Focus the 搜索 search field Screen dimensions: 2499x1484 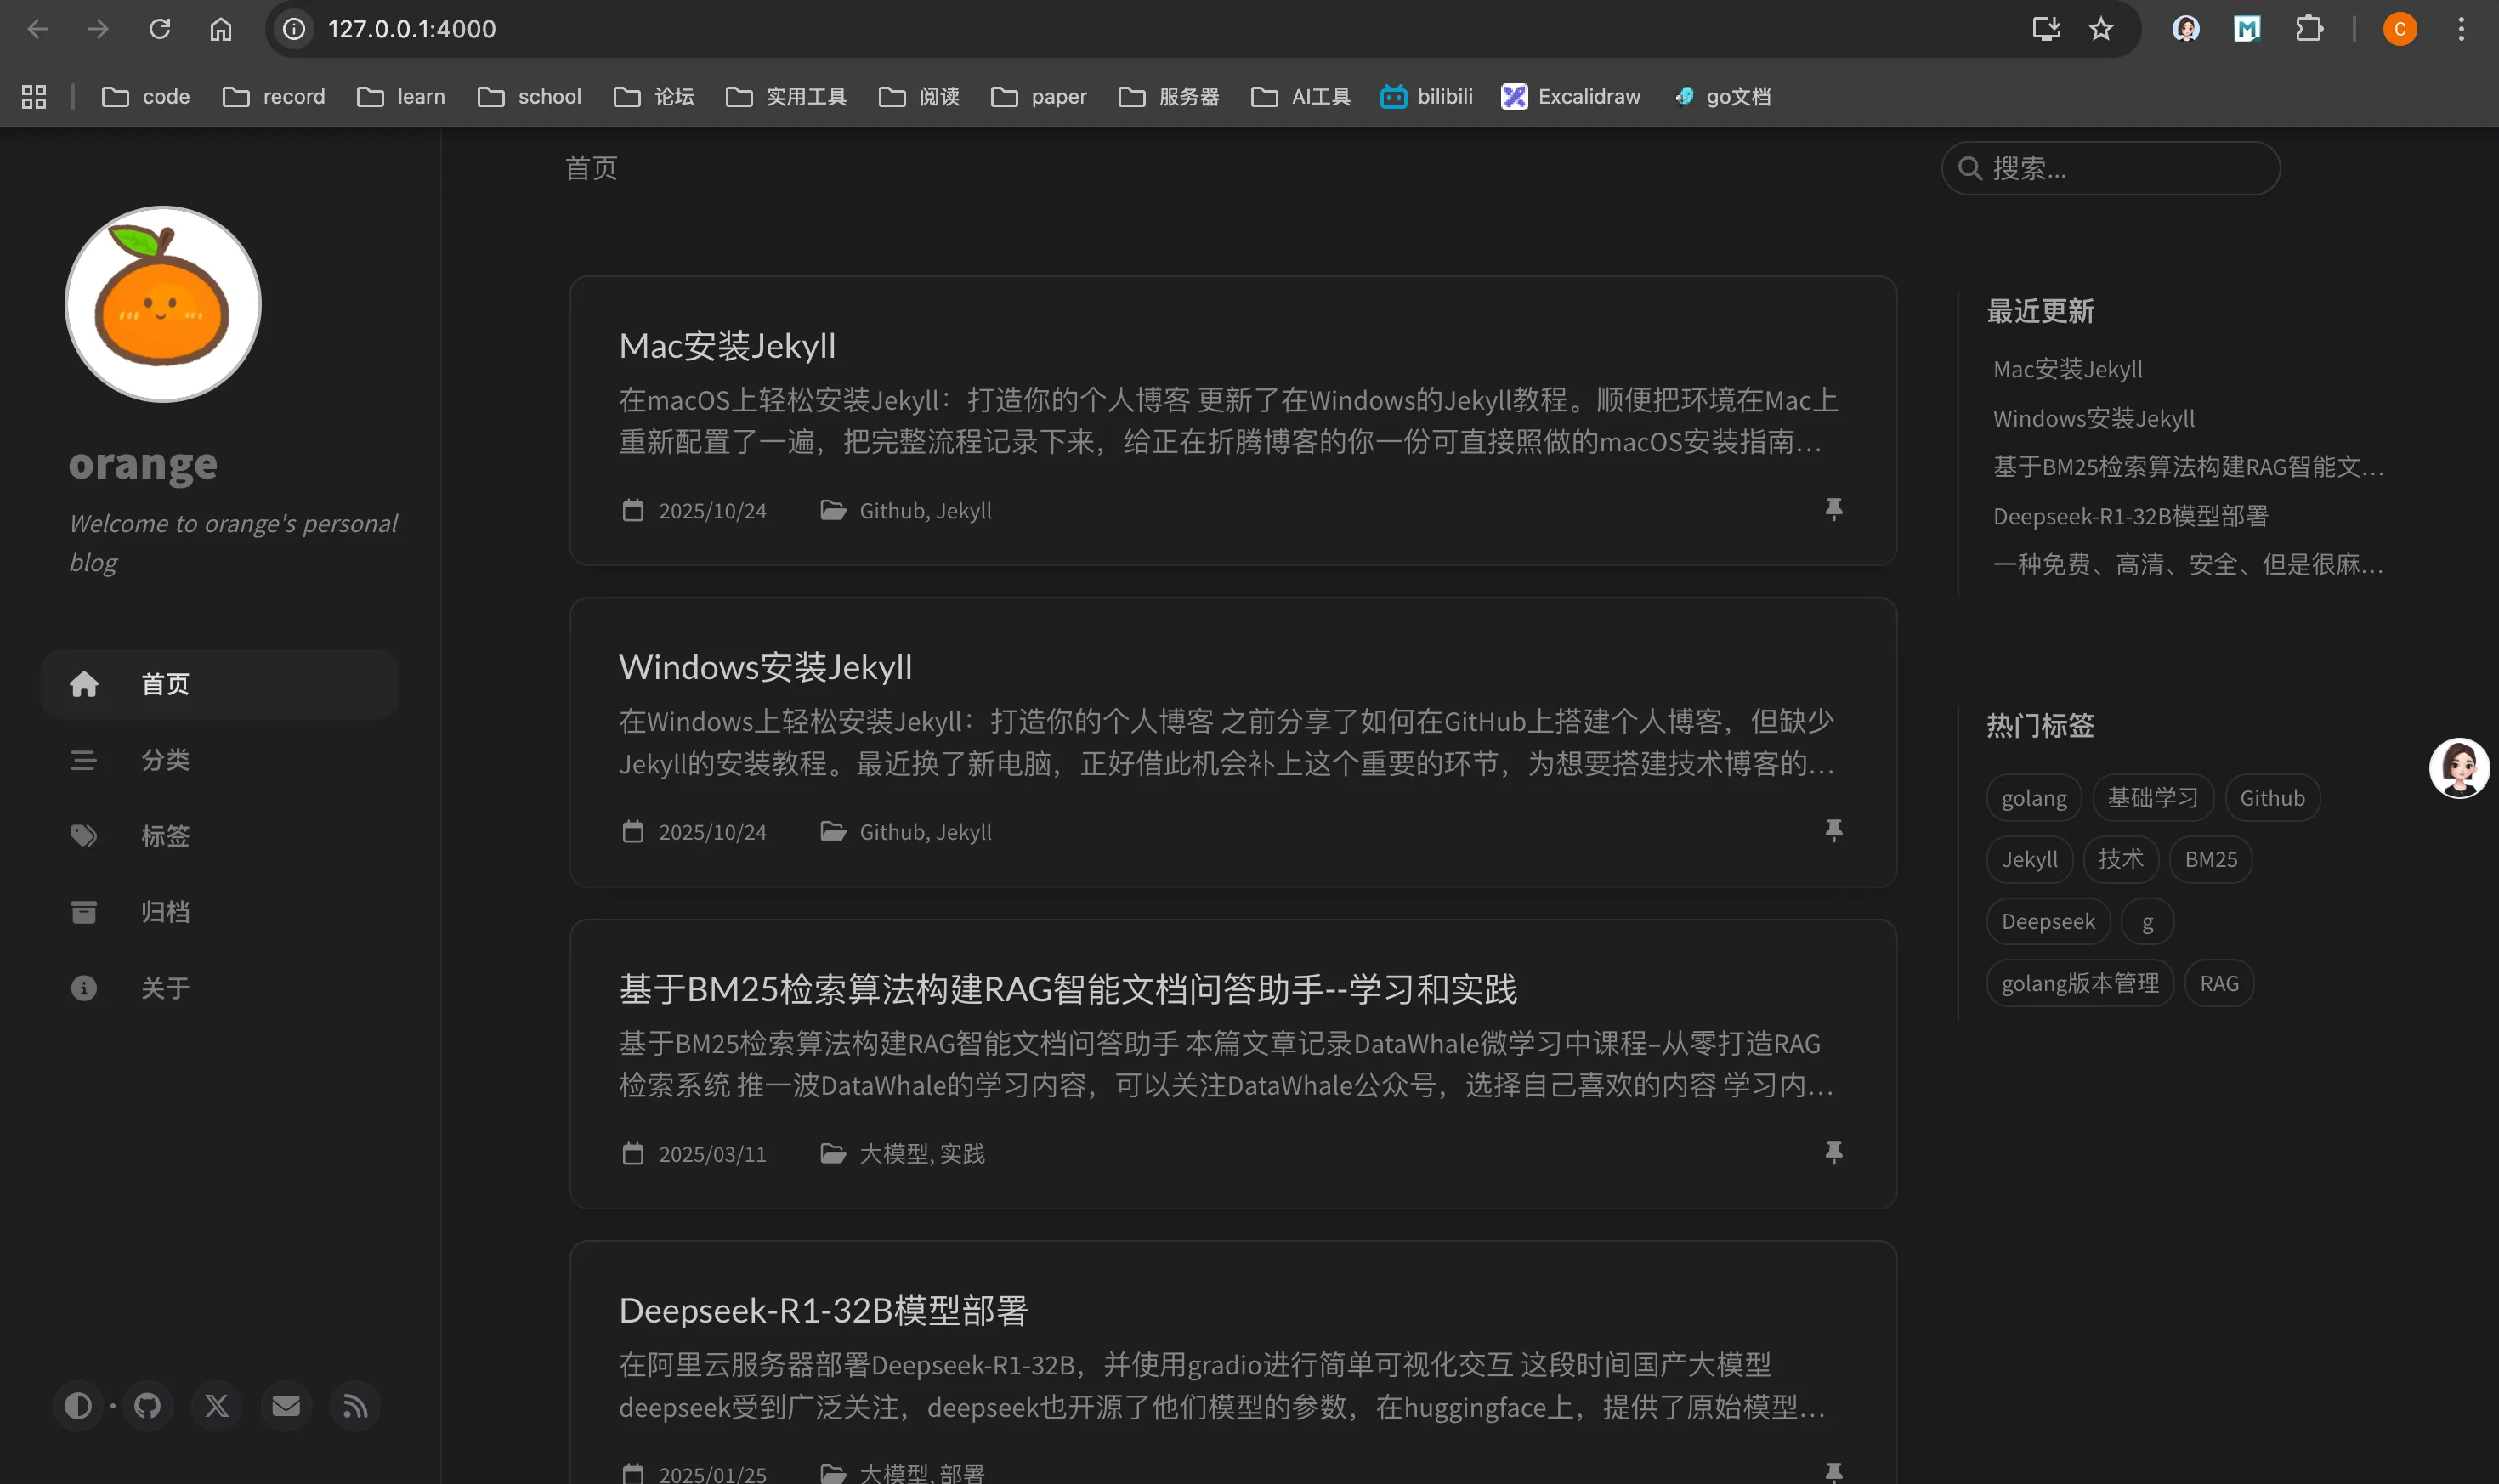point(2110,168)
